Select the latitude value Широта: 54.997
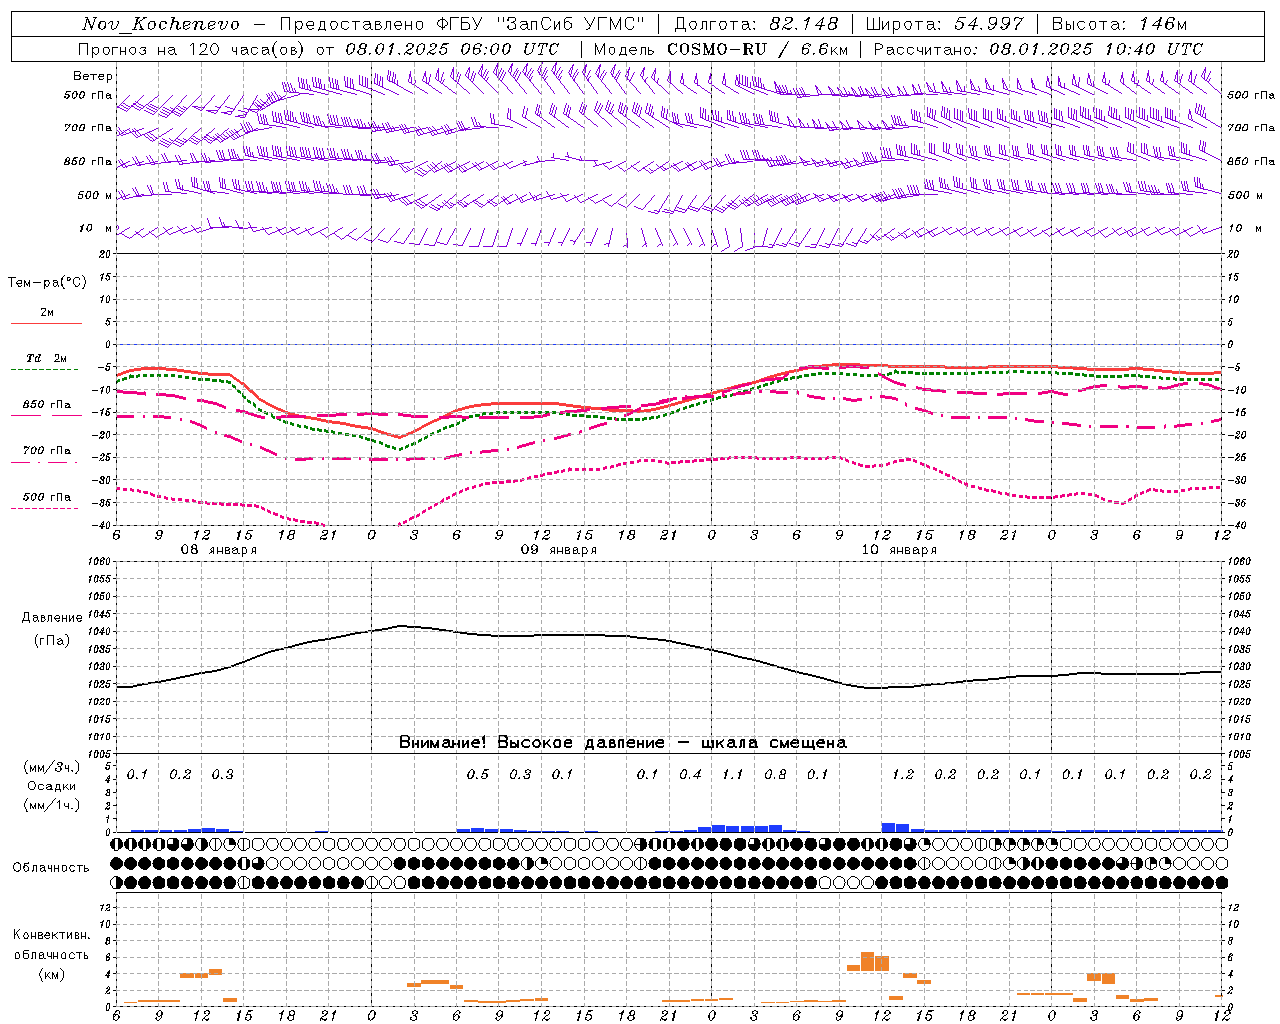The height and width of the screenshot is (1024, 1280). point(945,24)
